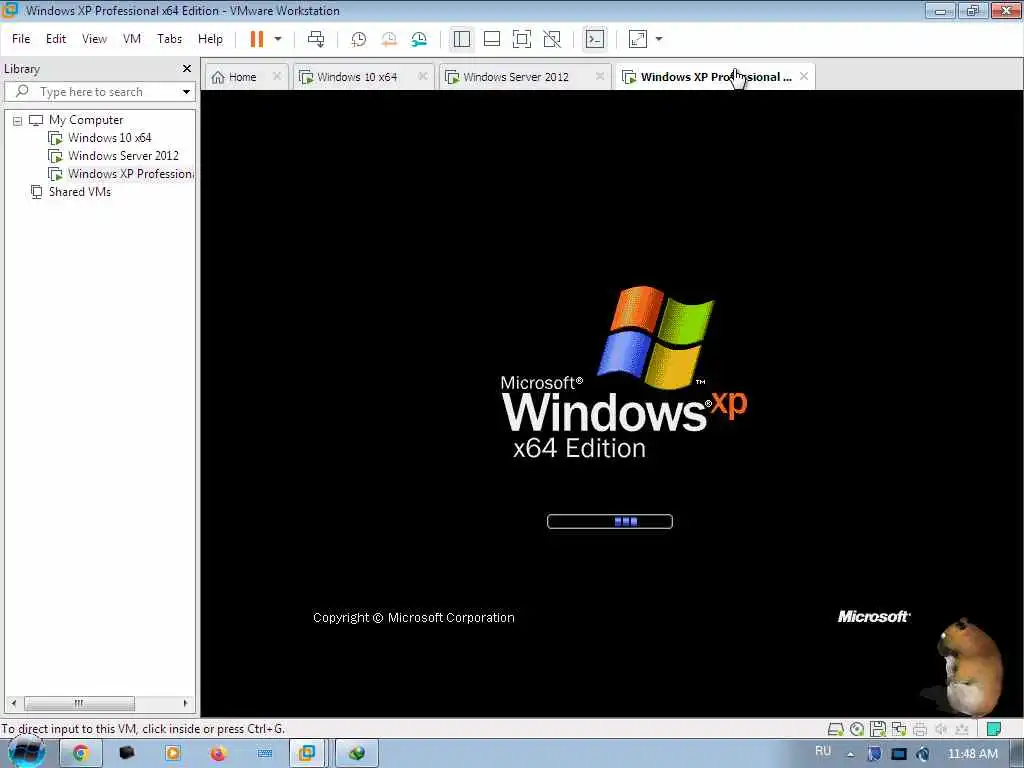
Task: Open the black cube taskbar icon
Action: coord(127,754)
